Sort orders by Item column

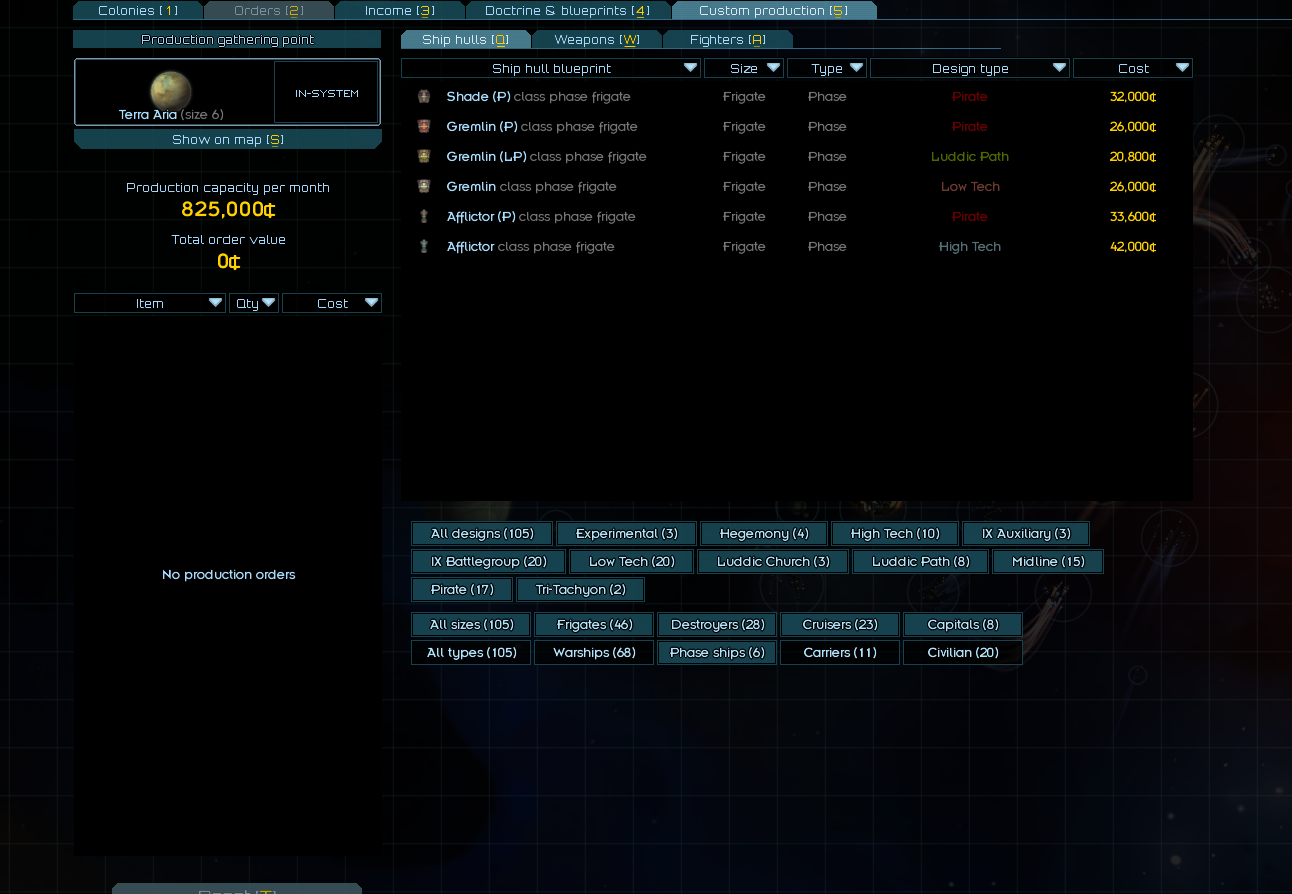point(150,303)
